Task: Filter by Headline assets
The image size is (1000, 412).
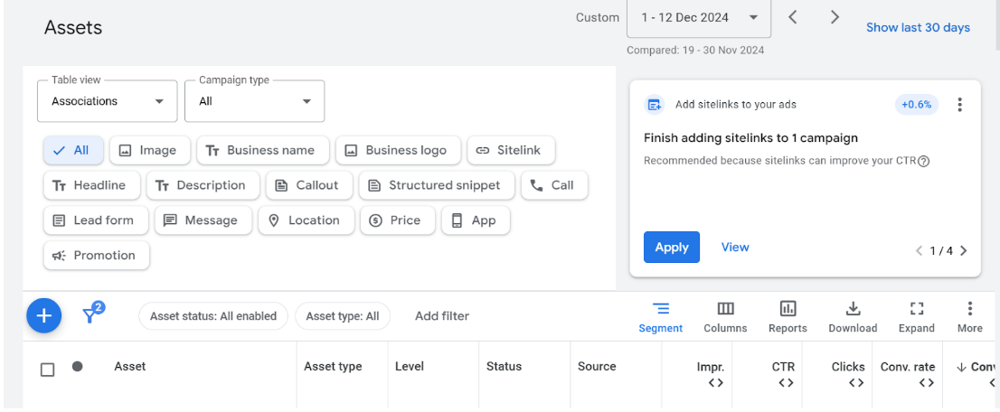Action: (x=91, y=186)
